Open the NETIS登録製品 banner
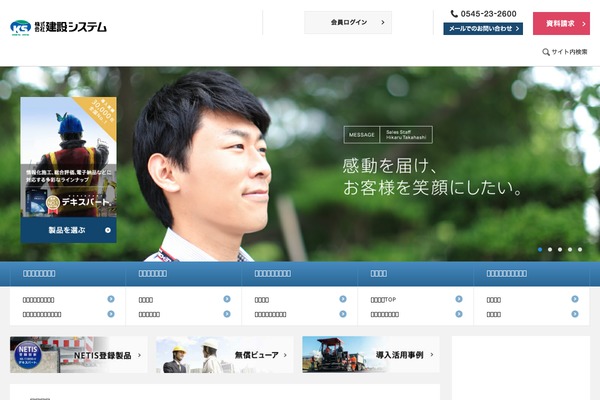This screenshot has height=400, width=600. tap(79, 355)
